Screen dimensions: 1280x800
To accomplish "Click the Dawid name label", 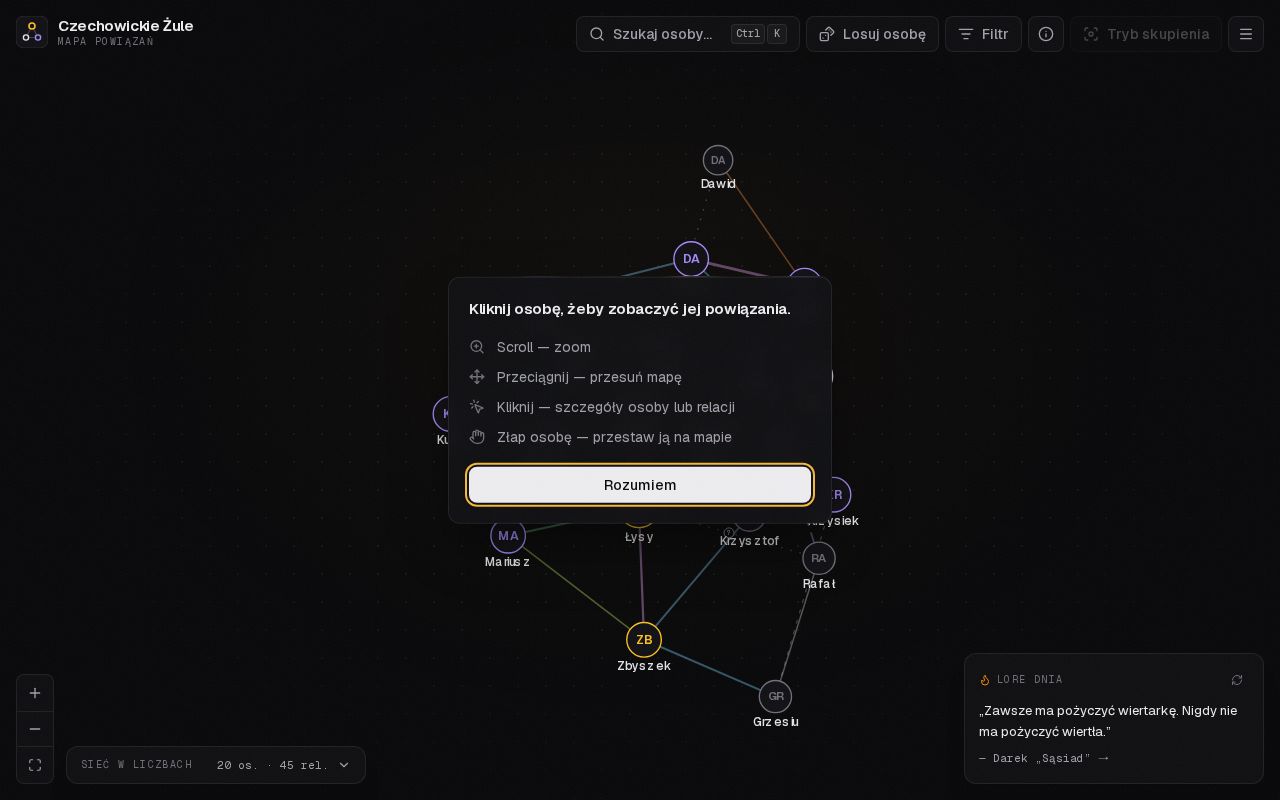I will click(x=718, y=184).
